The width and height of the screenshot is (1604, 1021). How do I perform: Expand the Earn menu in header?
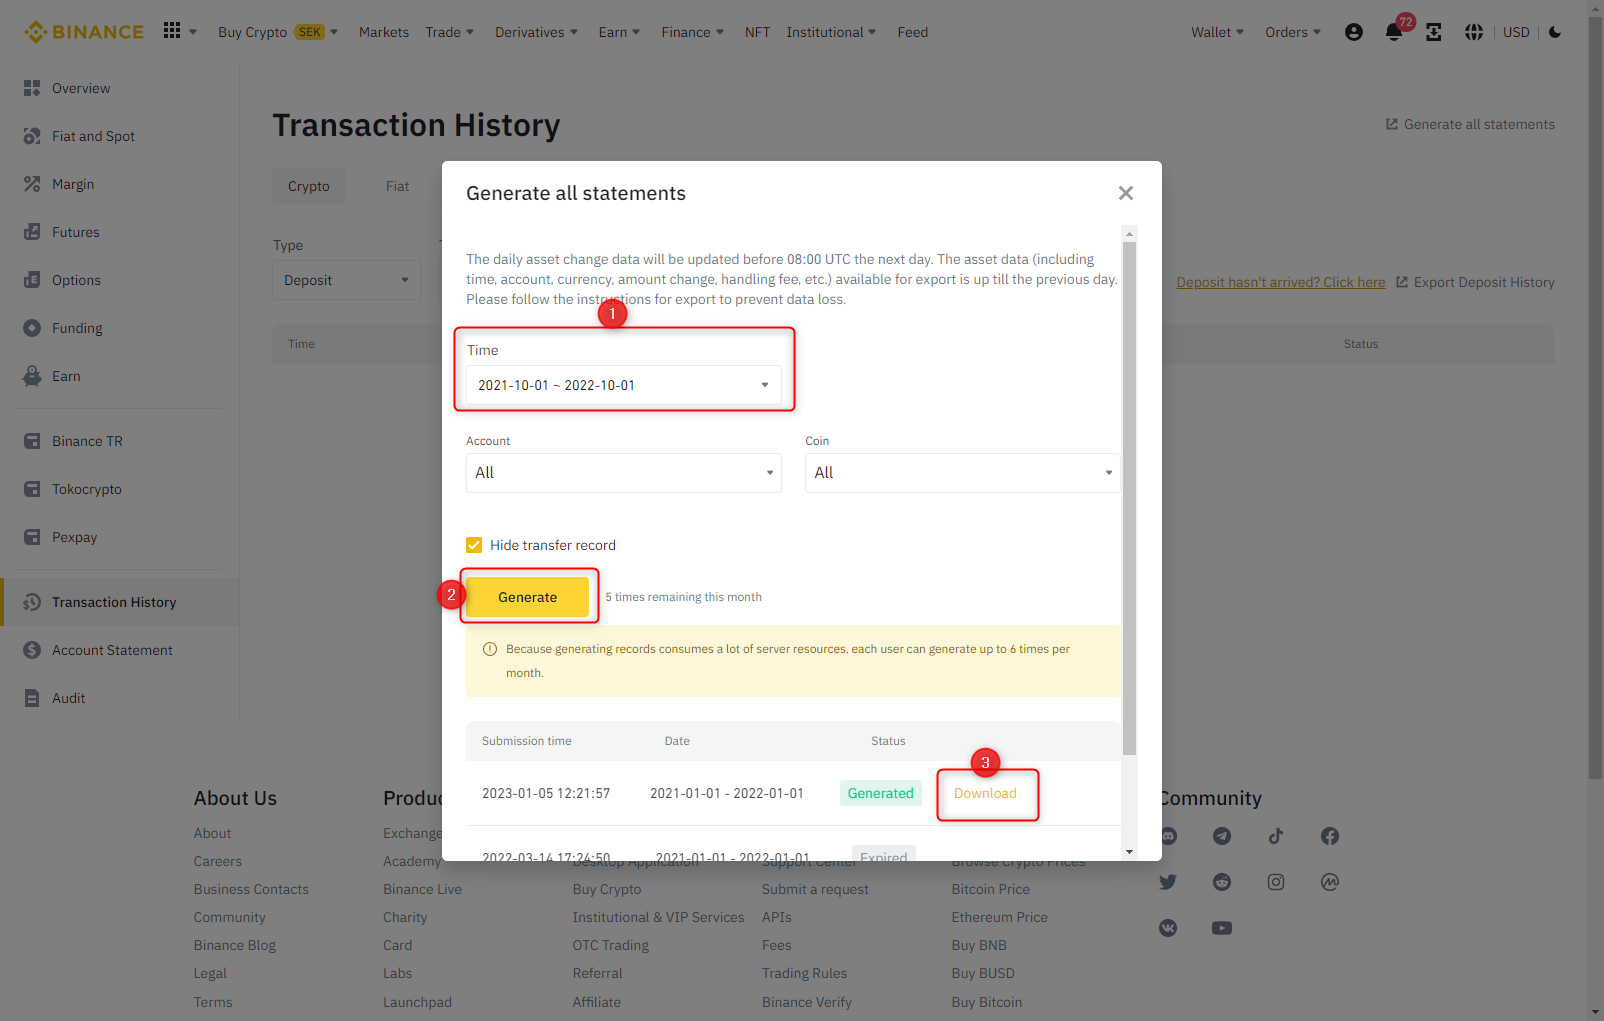coord(619,32)
